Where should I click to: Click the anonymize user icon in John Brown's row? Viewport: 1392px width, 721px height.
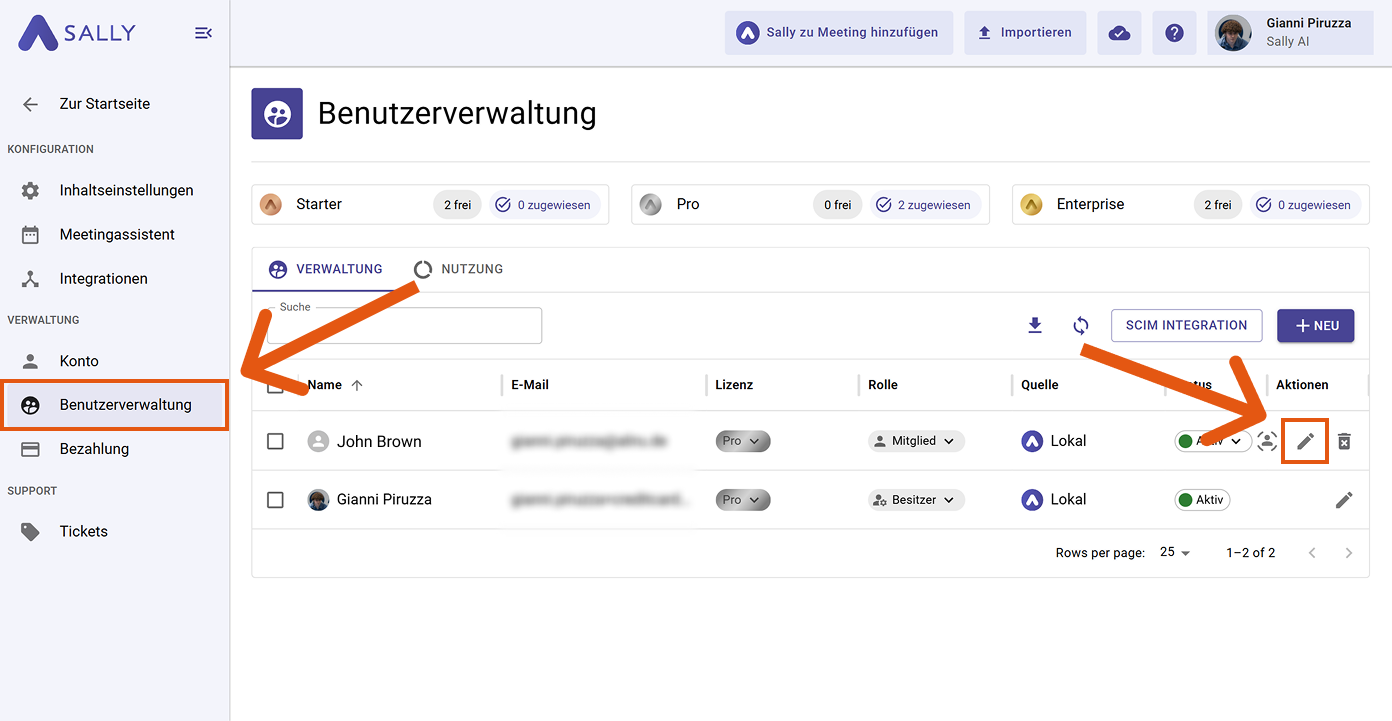1267,441
